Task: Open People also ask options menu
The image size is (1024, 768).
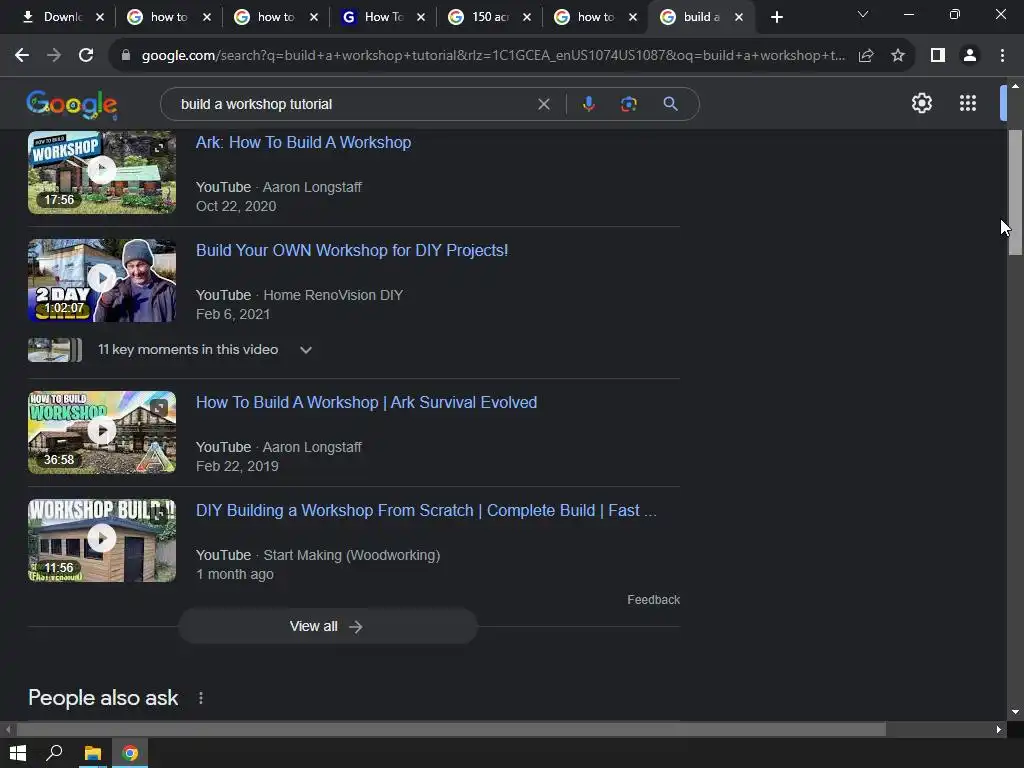Action: (200, 698)
